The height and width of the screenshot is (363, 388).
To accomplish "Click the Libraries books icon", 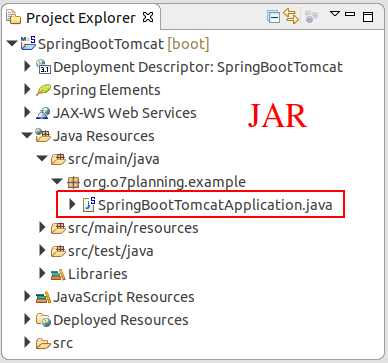I will click(x=58, y=274).
